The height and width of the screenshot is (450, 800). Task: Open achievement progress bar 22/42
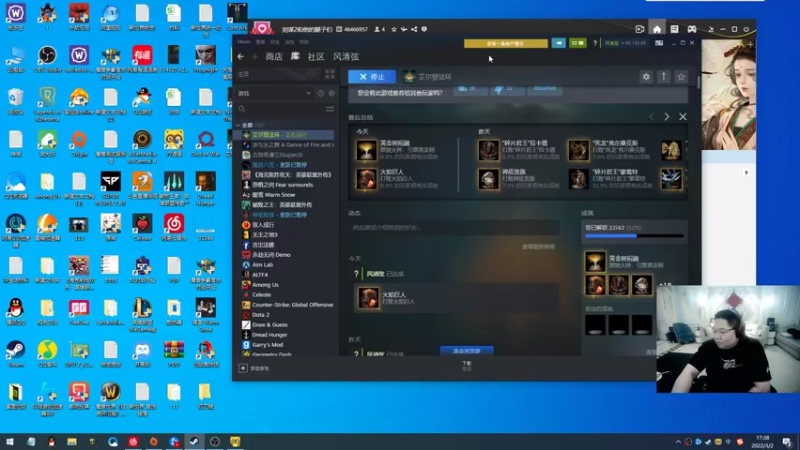coord(634,236)
